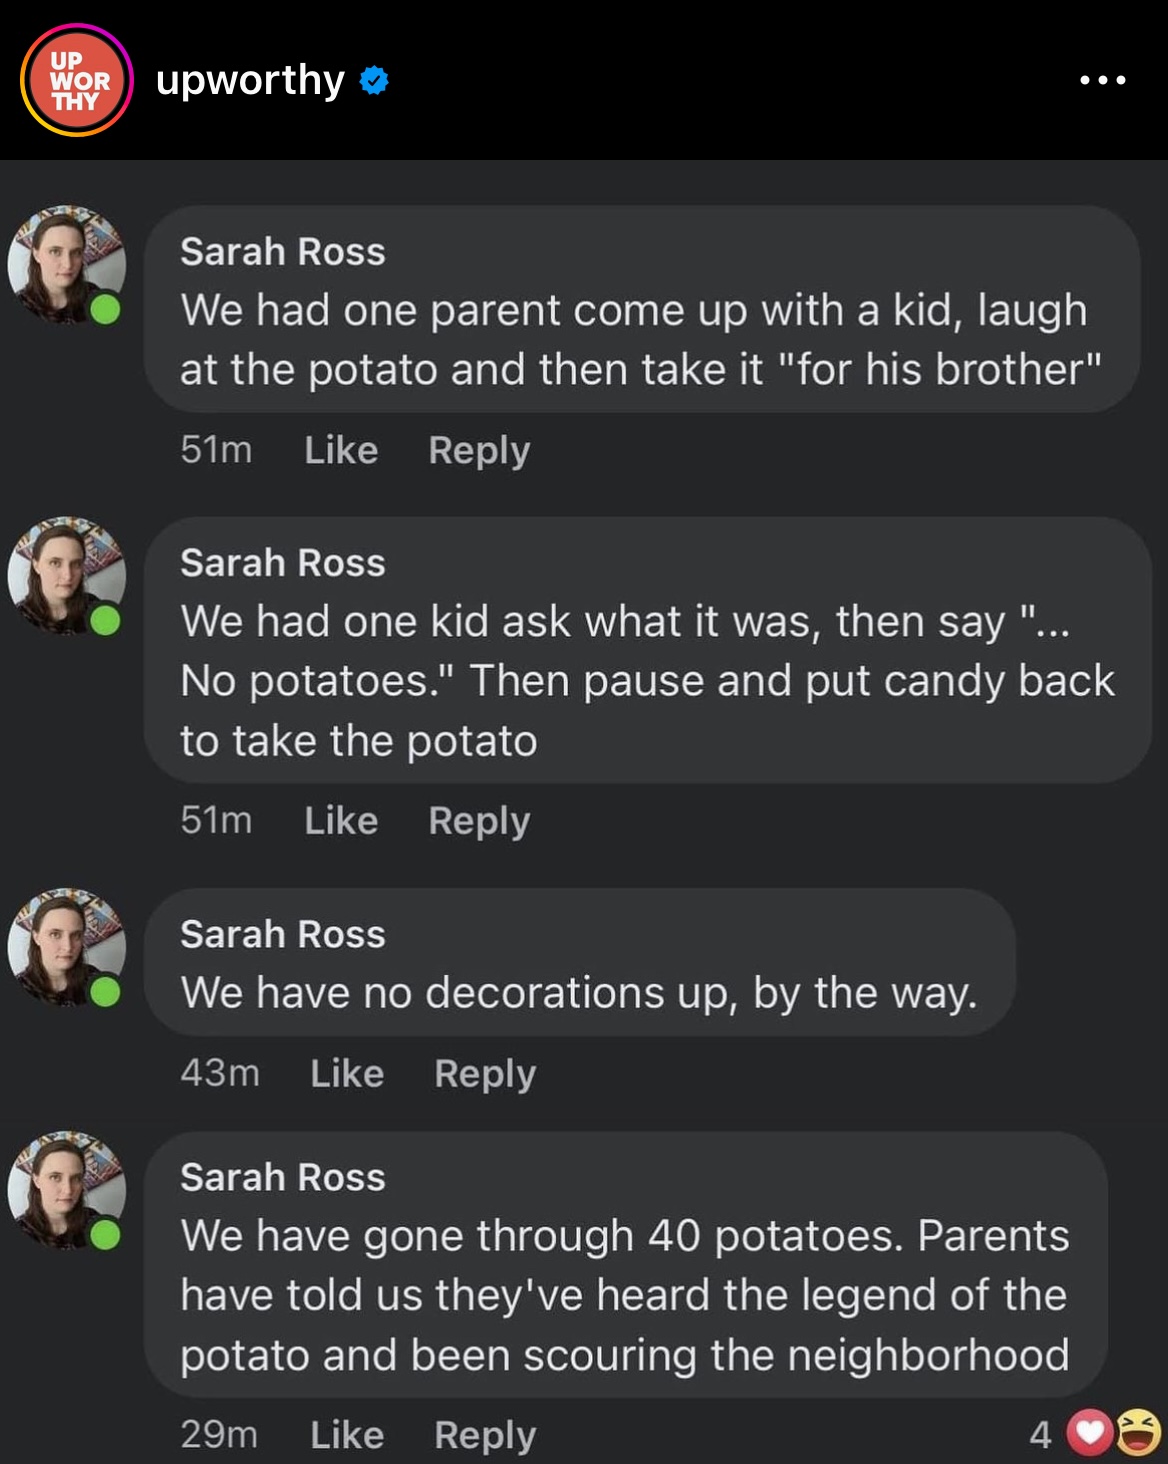
Task: Click the heart reaction icon
Action: tap(1089, 1433)
